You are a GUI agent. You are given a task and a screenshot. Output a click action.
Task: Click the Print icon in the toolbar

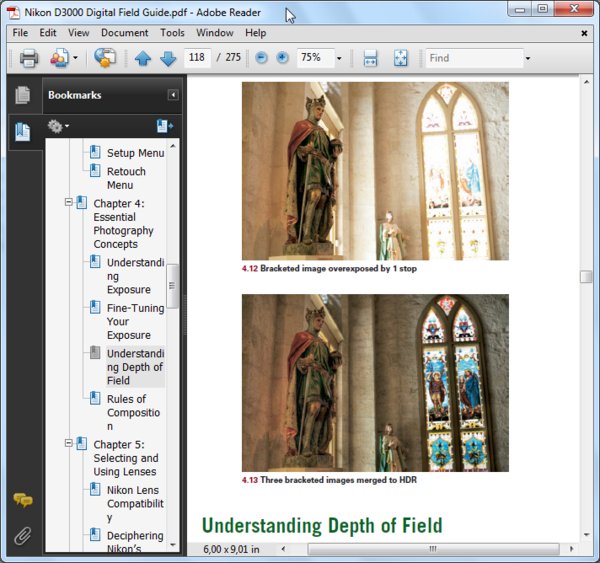pyautogui.click(x=29, y=58)
